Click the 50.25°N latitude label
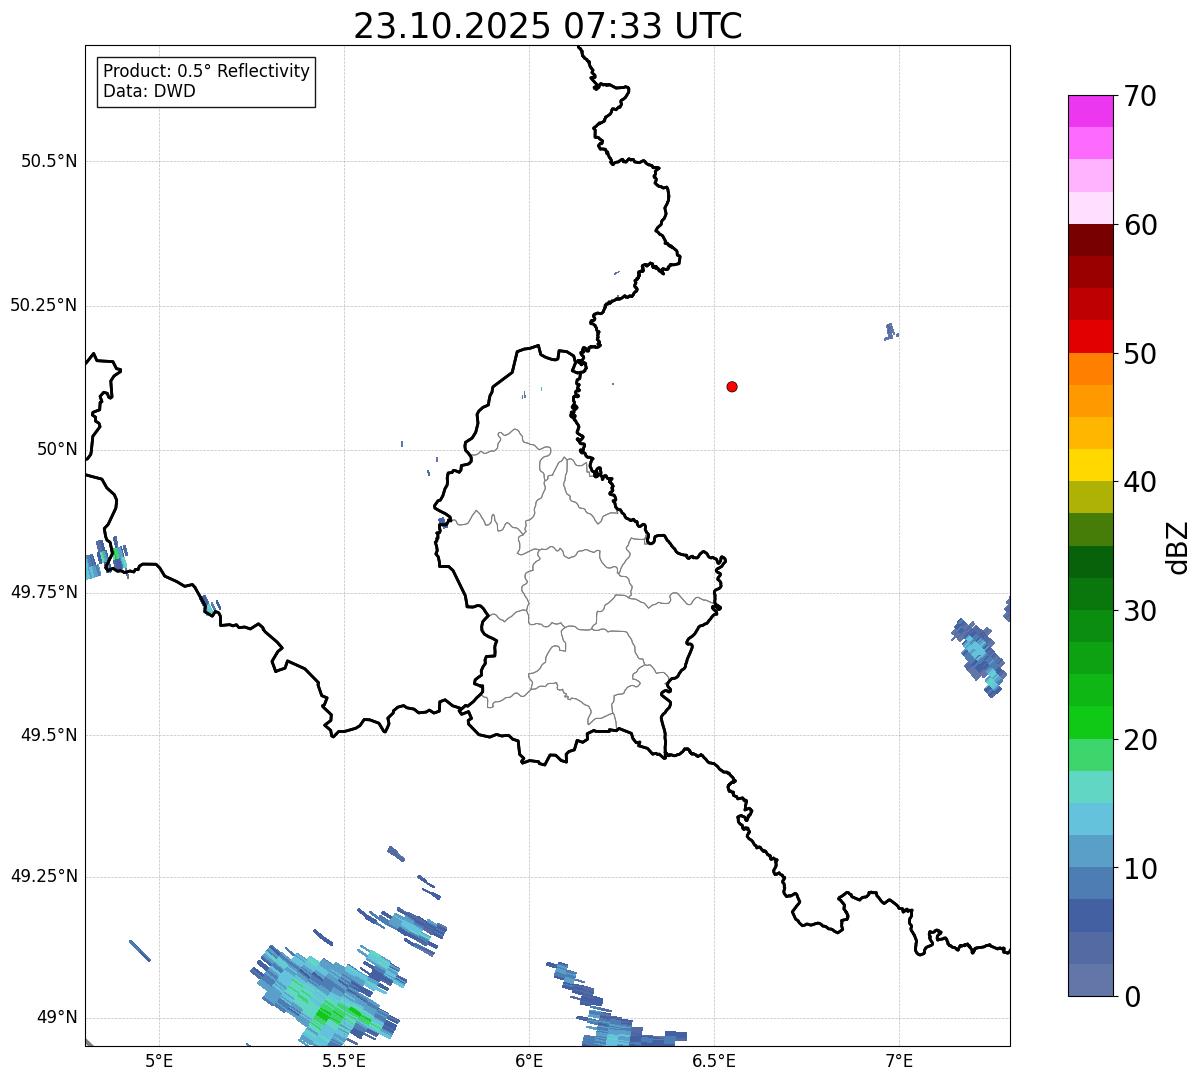Screen dimensions: 1202x1081 (x=44, y=305)
